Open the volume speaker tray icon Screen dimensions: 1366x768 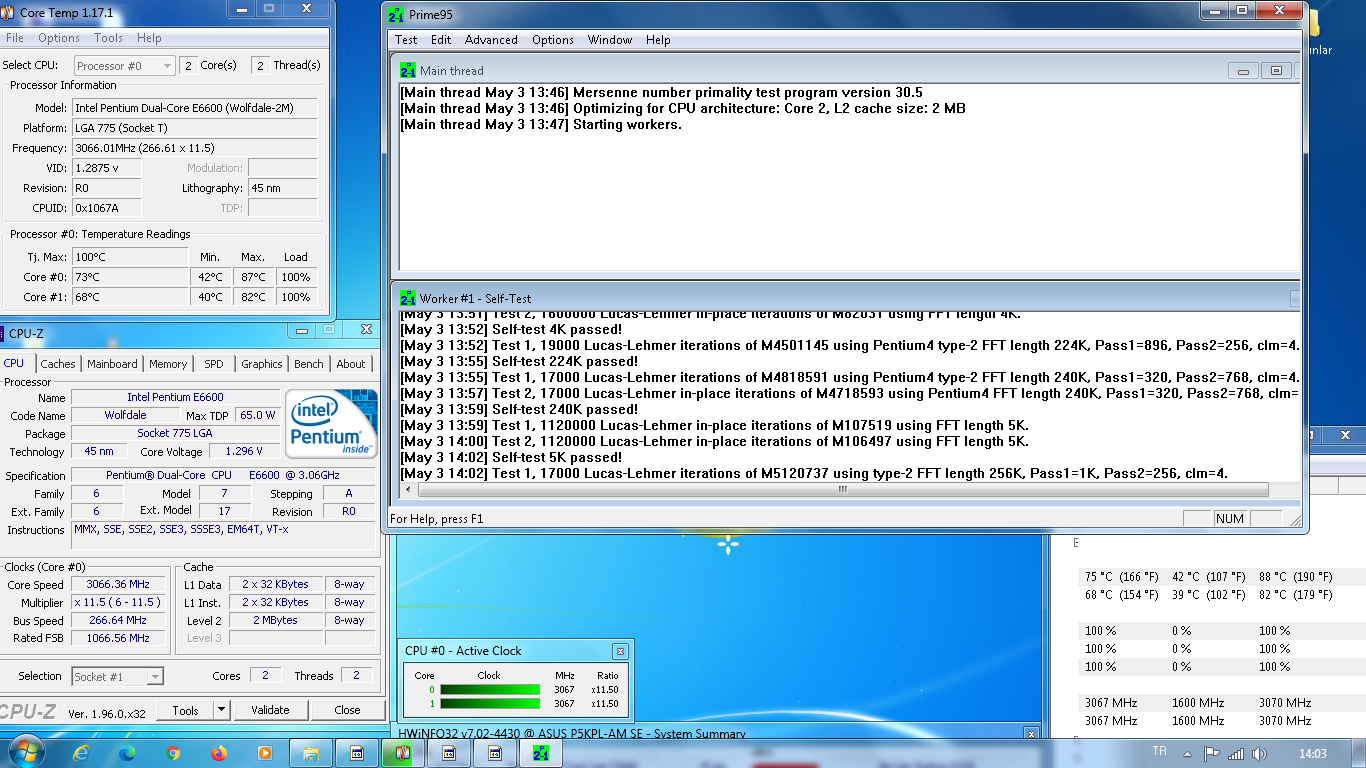click(1259, 753)
